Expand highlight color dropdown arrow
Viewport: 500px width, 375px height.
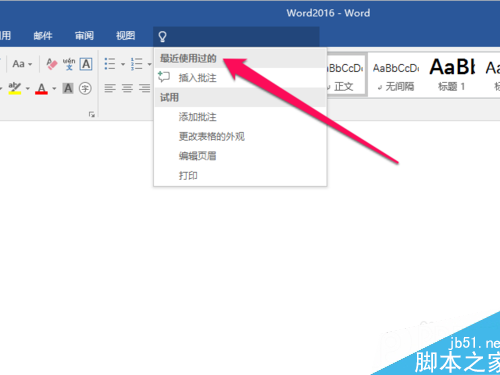tap(28, 89)
